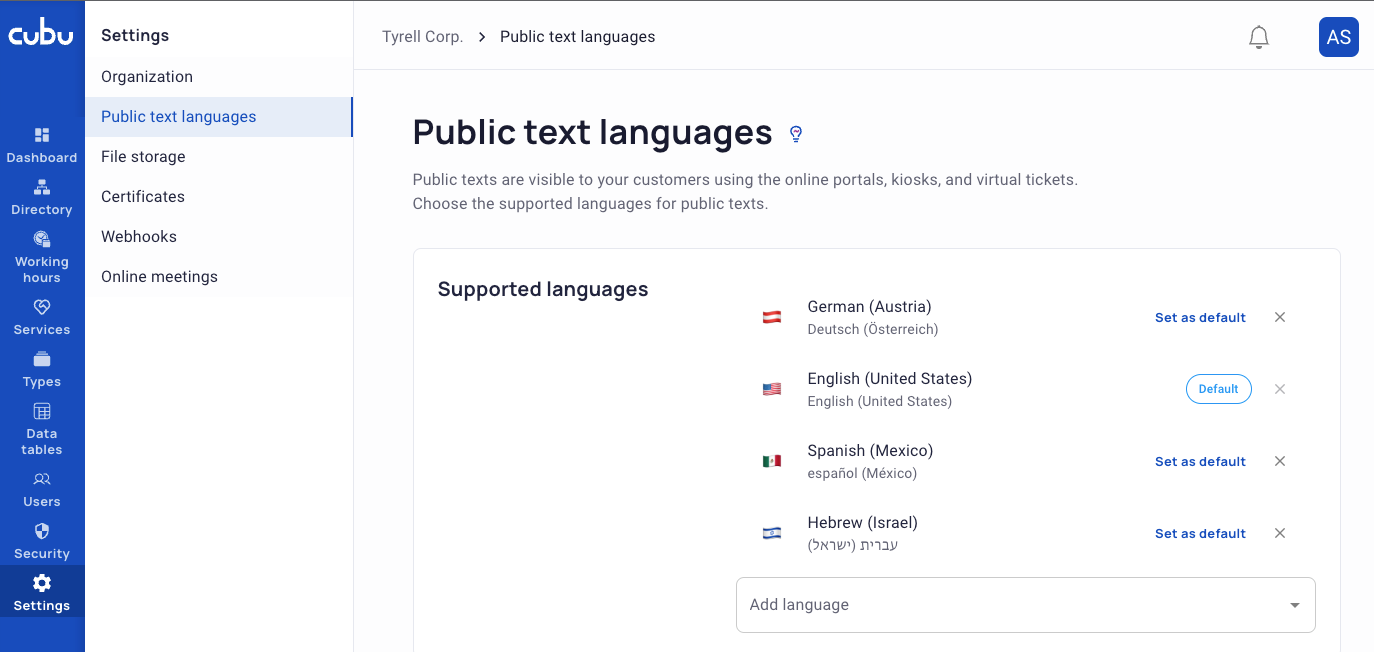The image size is (1374, 652).
Task: Open the Services section
Action: coord(42,317)
